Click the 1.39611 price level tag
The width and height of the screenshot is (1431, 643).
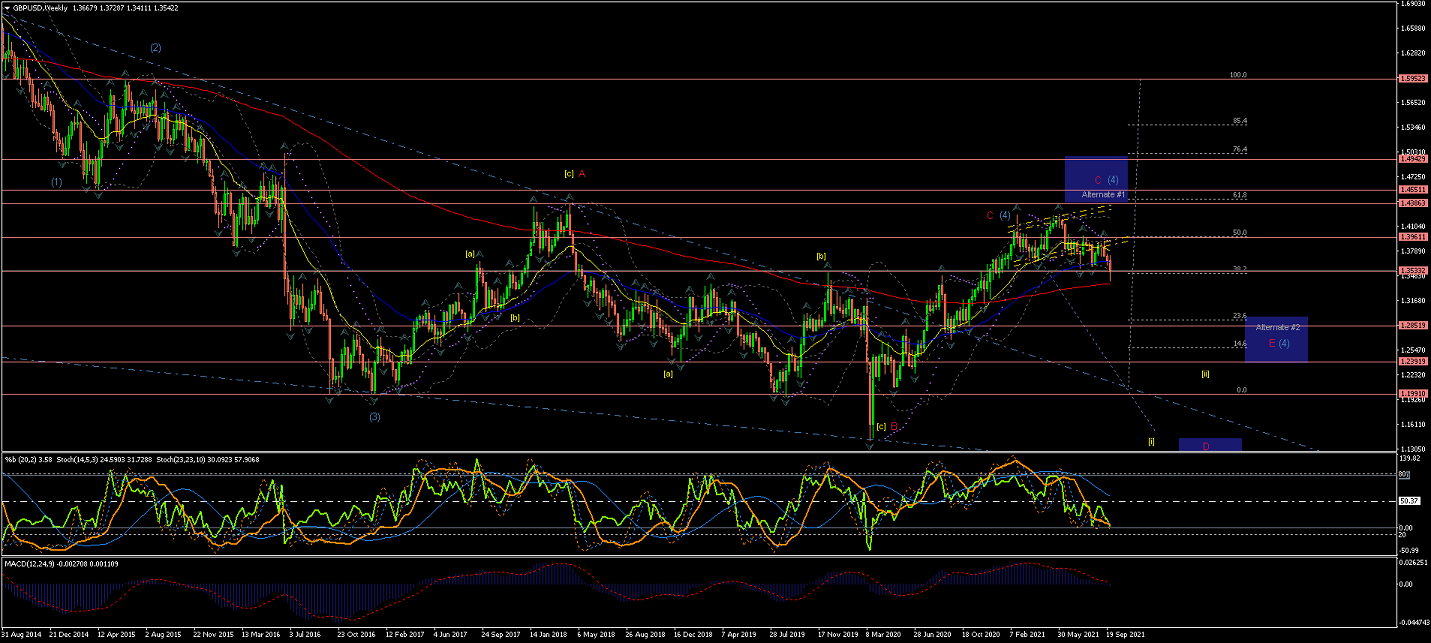pos(1412,237)
